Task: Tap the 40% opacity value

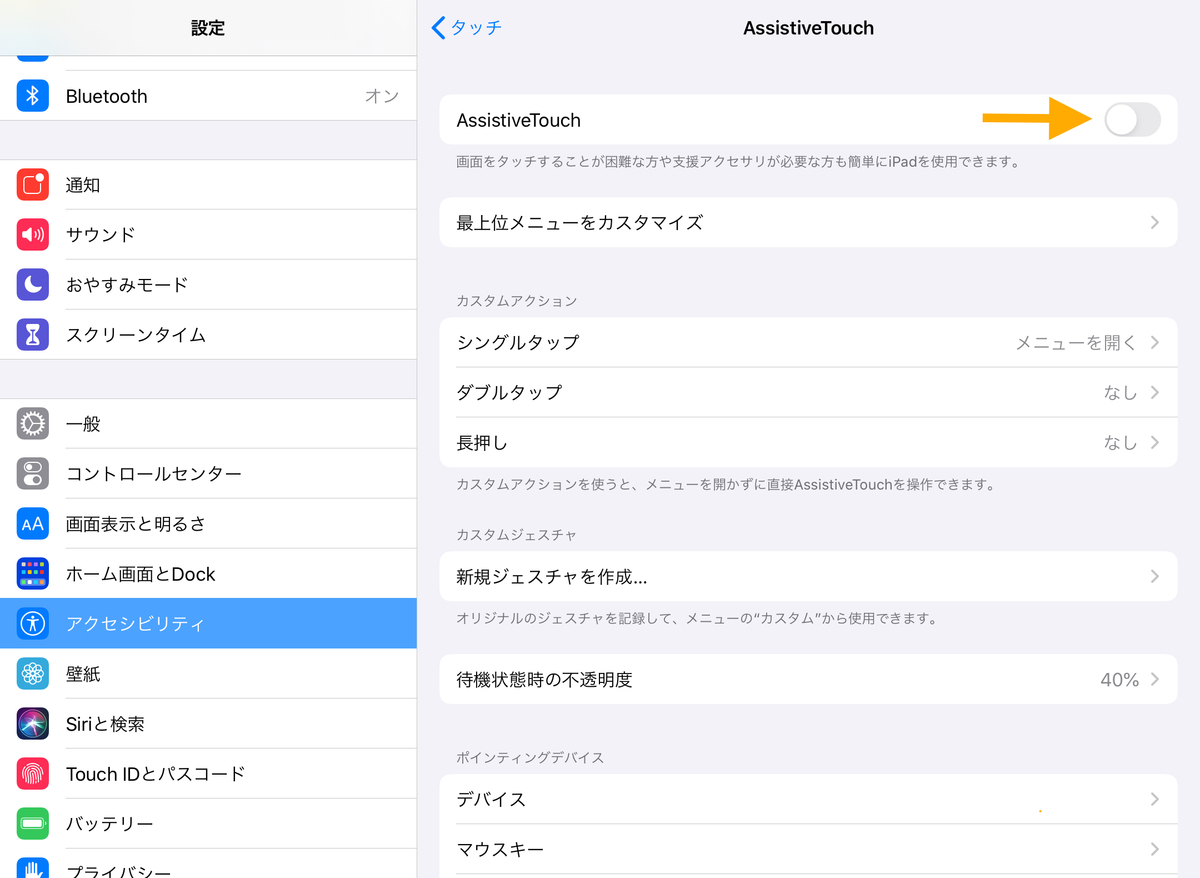Action: coord(1119,679)
